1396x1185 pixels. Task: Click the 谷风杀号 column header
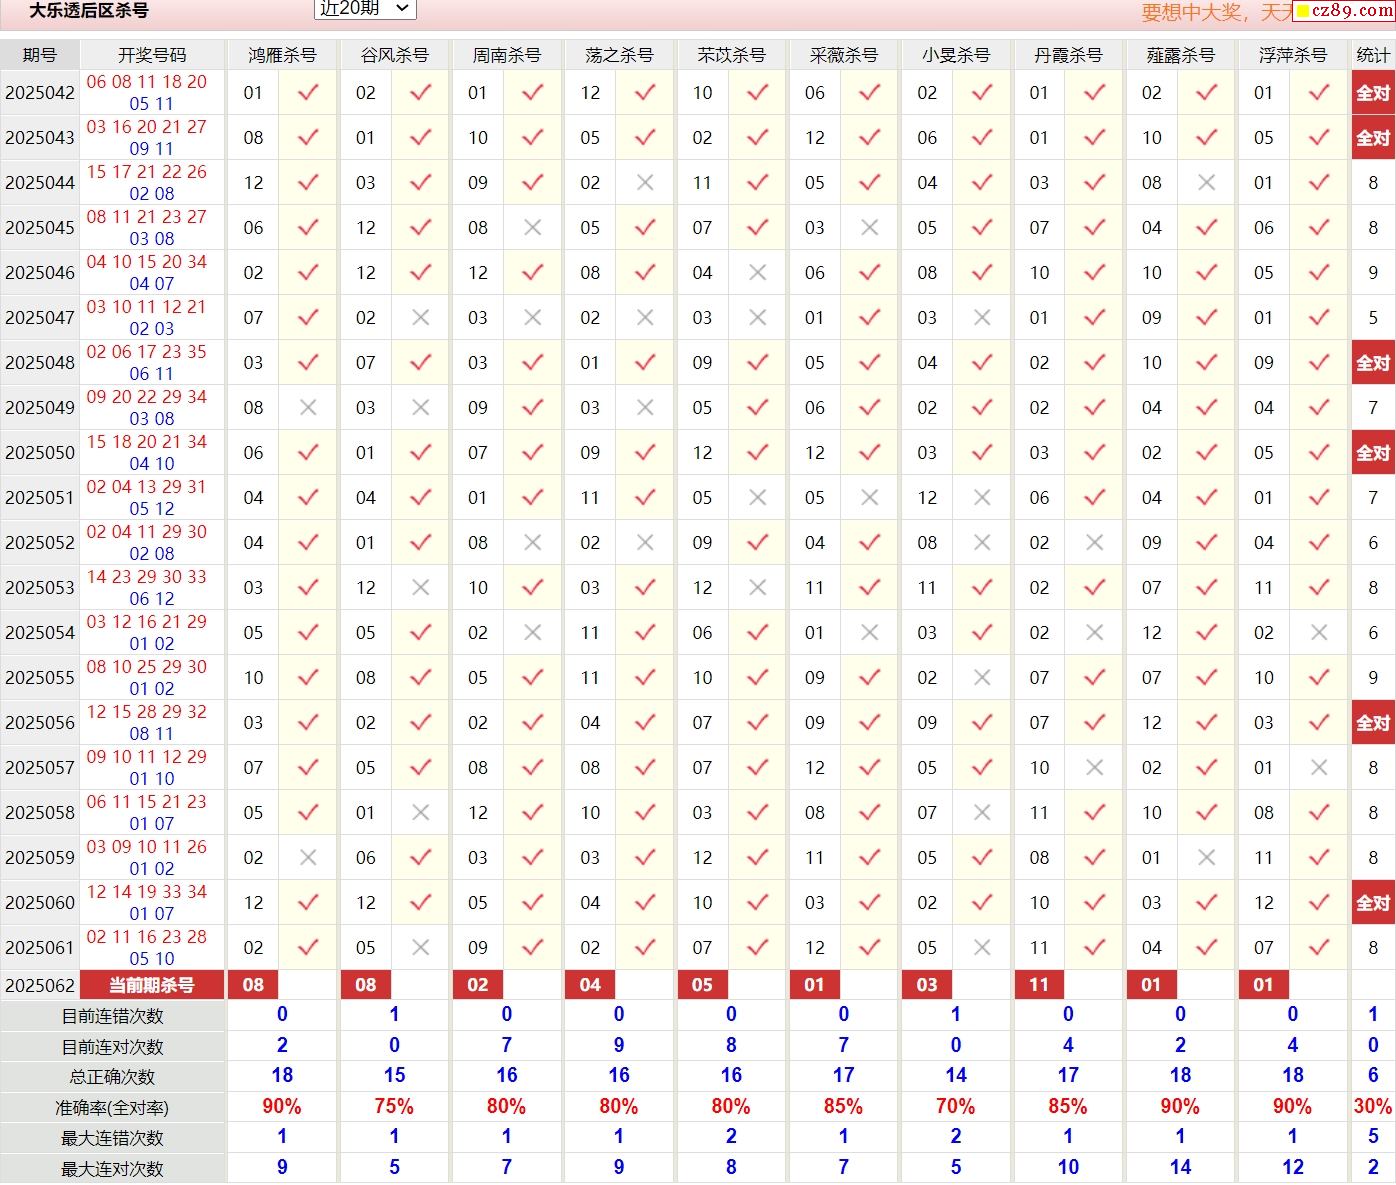tap(395, 55)
